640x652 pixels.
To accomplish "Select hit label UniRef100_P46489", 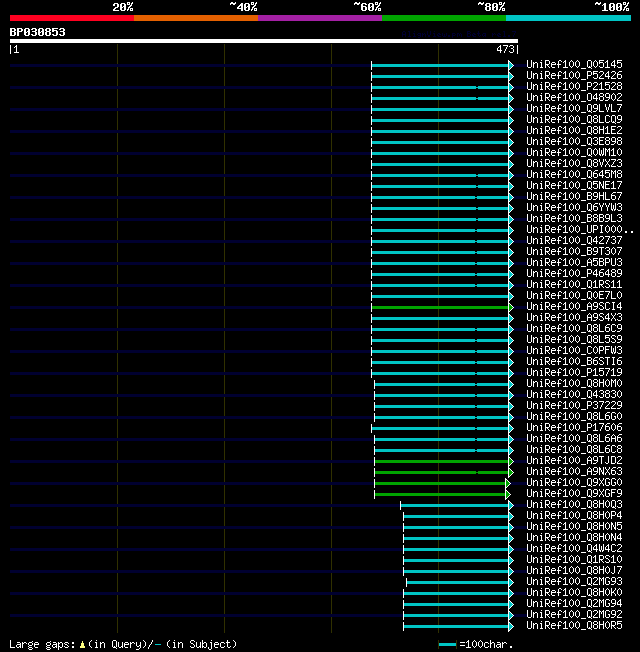I will pyautogui.click(x=574, y=274).
